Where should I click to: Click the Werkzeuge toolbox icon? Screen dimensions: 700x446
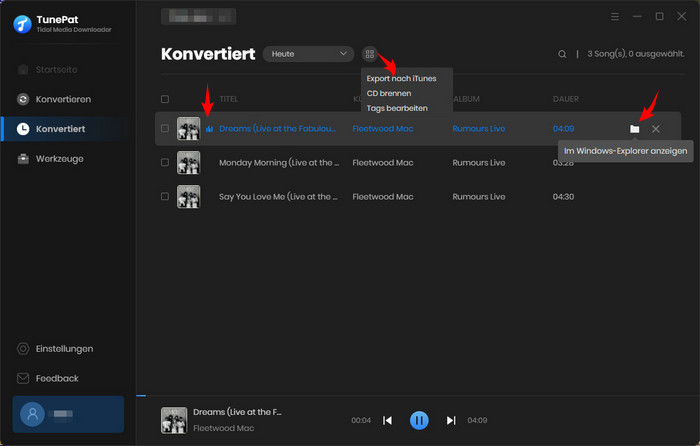[23, 159]
